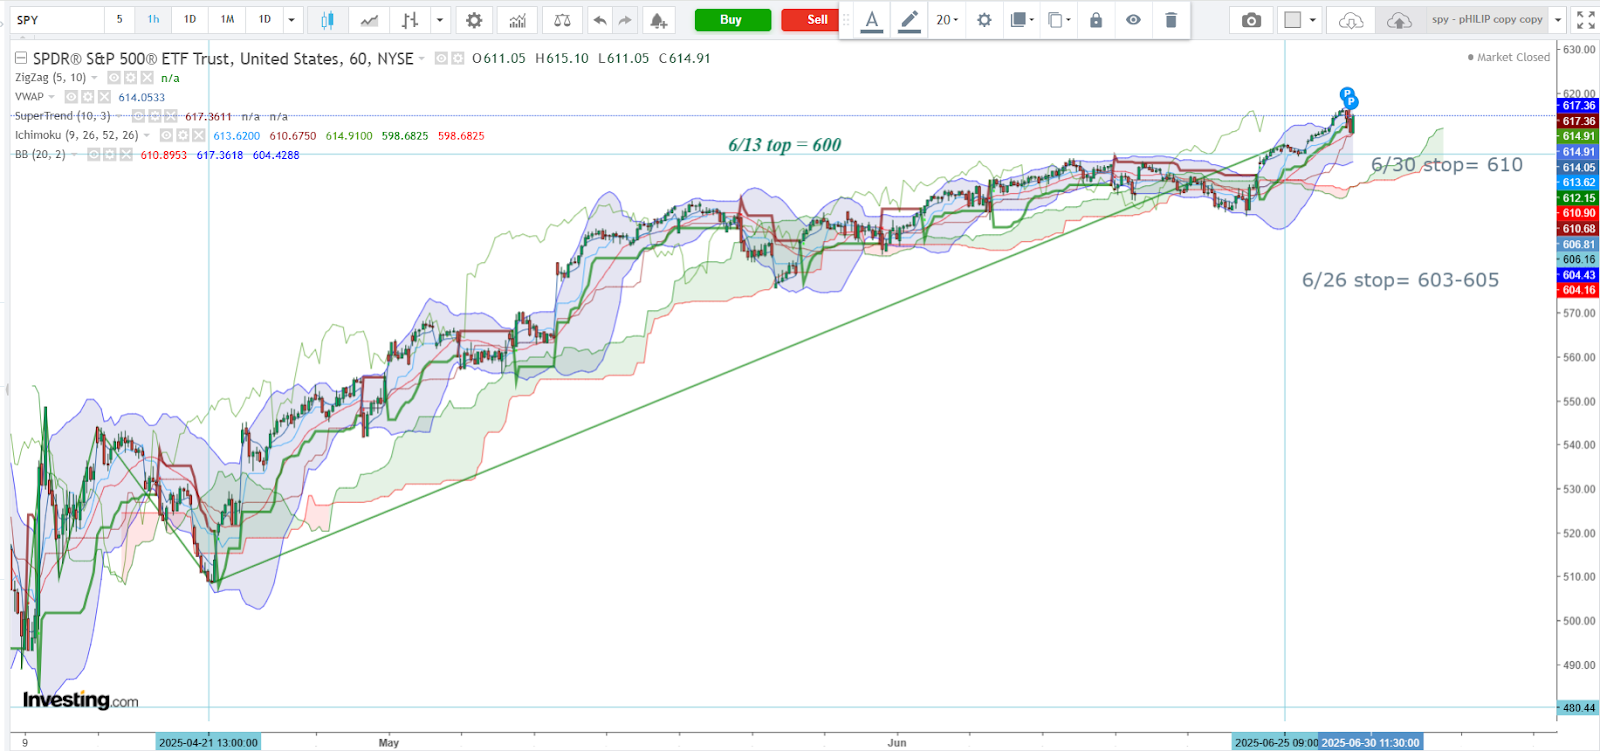Remove the ZigZag indicator
The height and width of the screenshot is (751, 1600).
[147, 78]
